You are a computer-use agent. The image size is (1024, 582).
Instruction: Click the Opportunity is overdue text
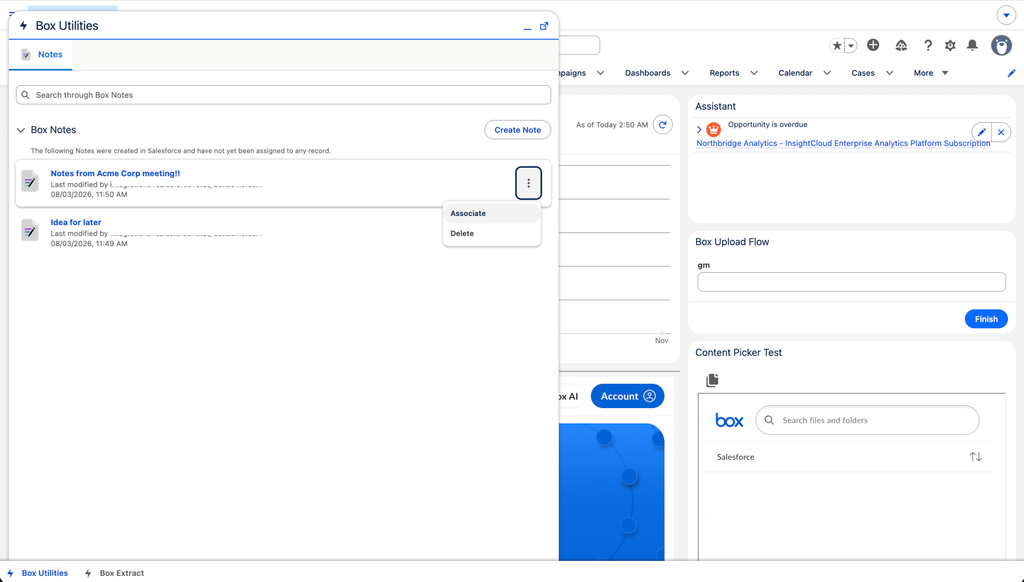pyautogui.click(x=767, y=124)
